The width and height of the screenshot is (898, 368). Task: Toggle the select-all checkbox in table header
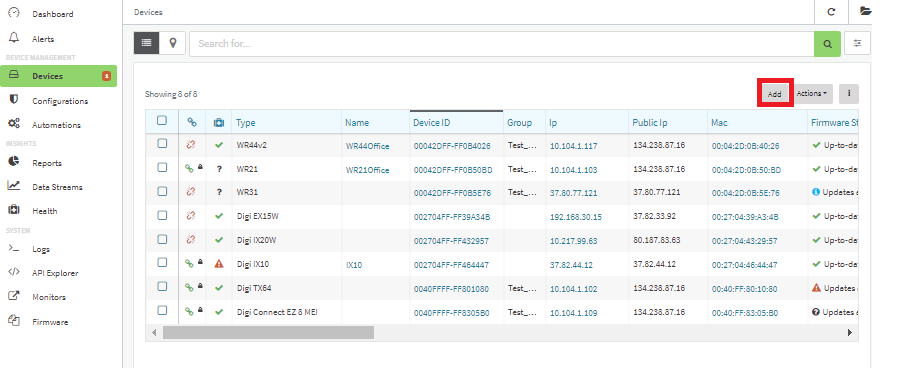(x=162, y=120)
